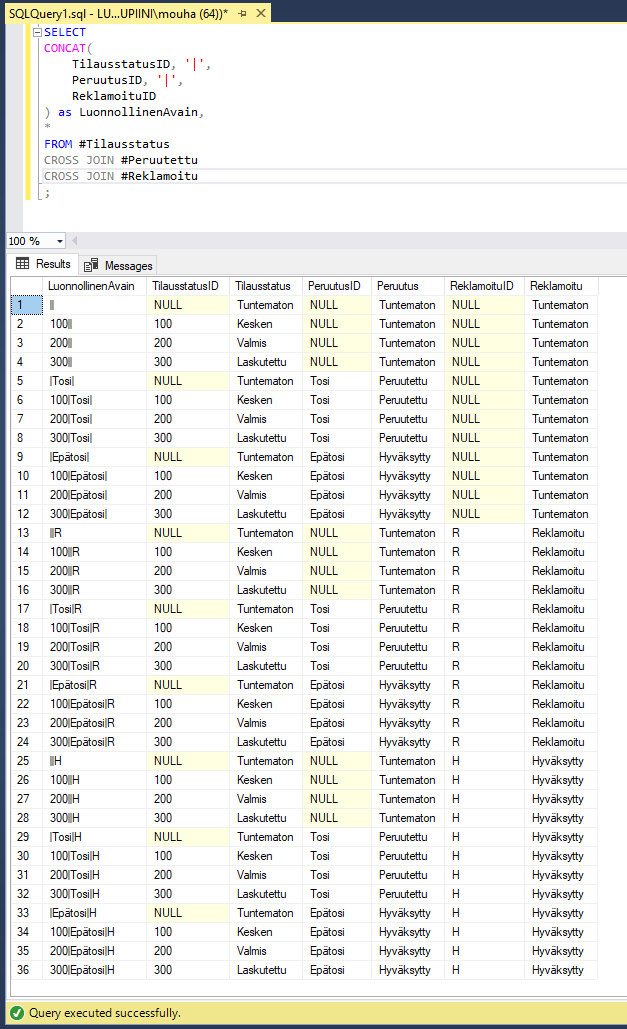Select row 1 by its row header
Screen dimensions: 627x1029
[27, 305]
